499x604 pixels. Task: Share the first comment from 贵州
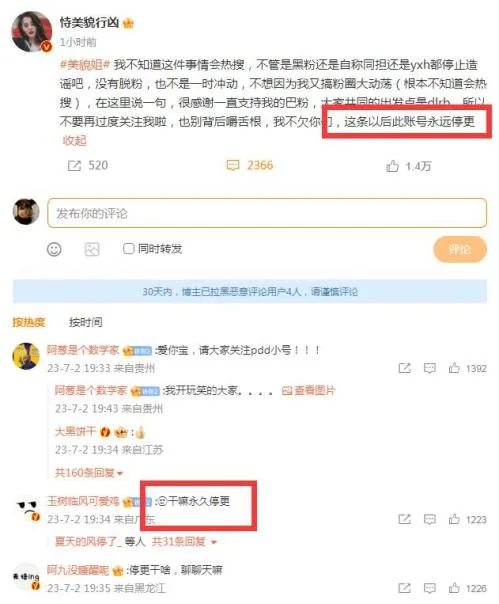point(404,368)
